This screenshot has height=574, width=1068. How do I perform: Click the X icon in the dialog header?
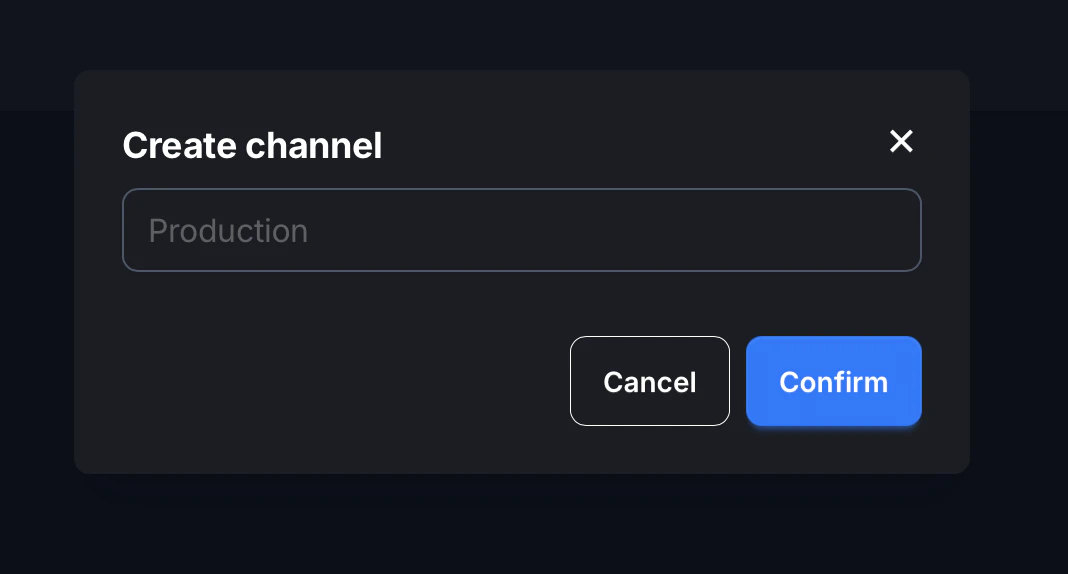[x=901, y=142]
